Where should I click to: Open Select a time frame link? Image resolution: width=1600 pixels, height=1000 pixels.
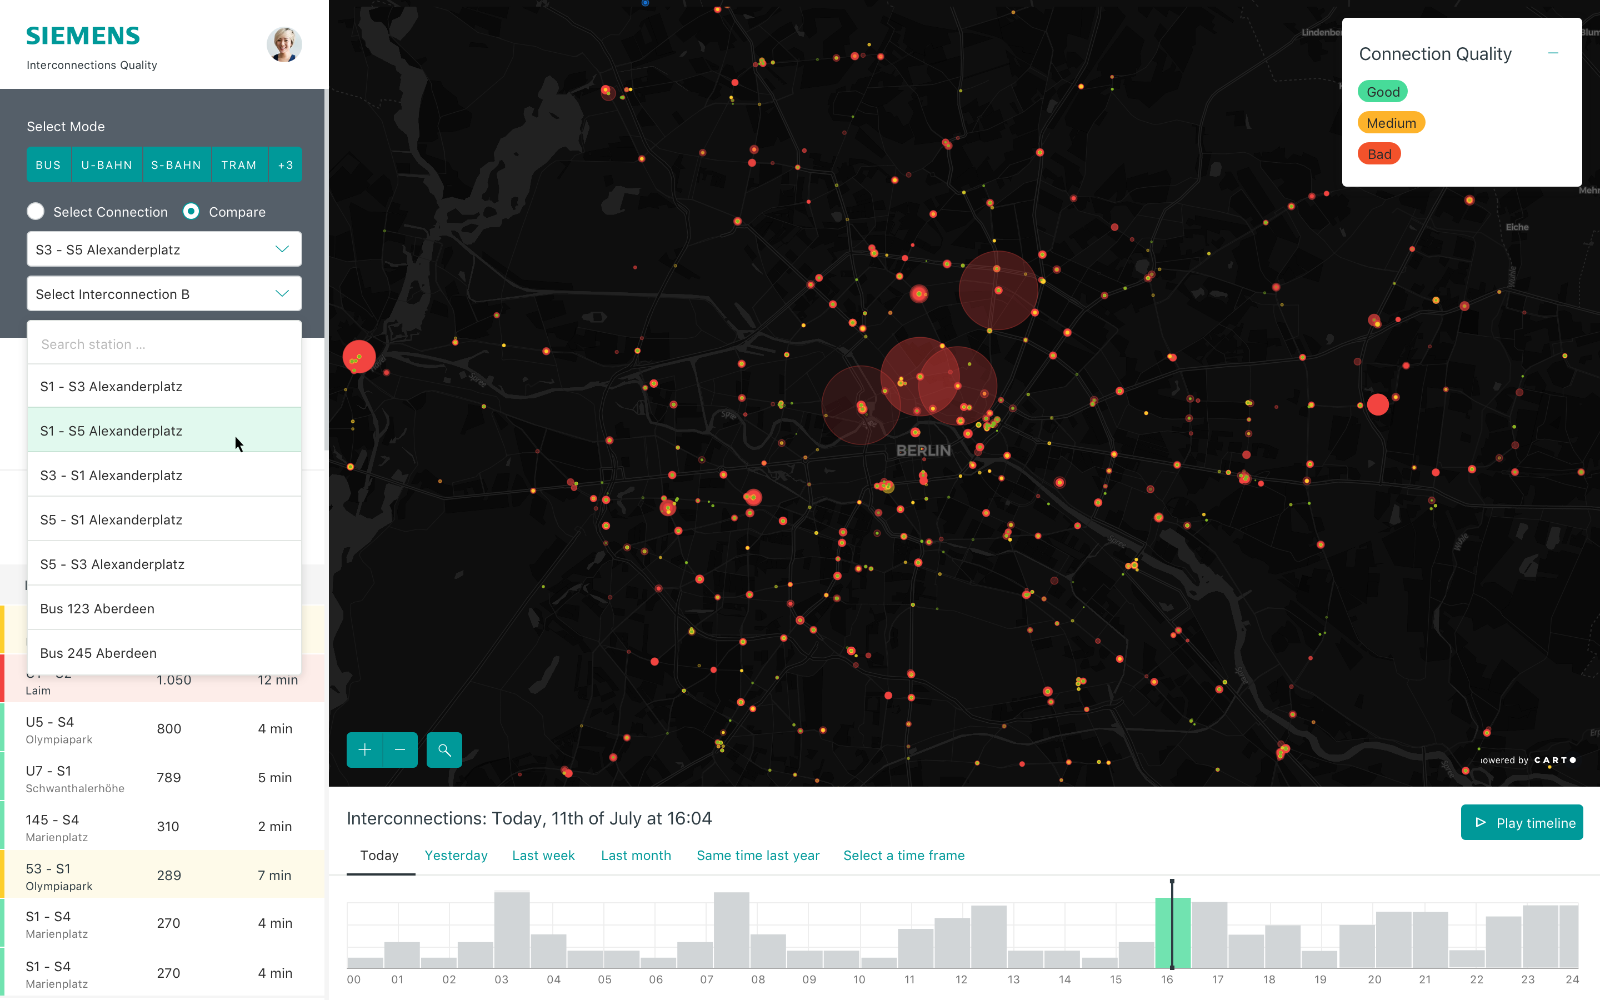coord(904,856)
